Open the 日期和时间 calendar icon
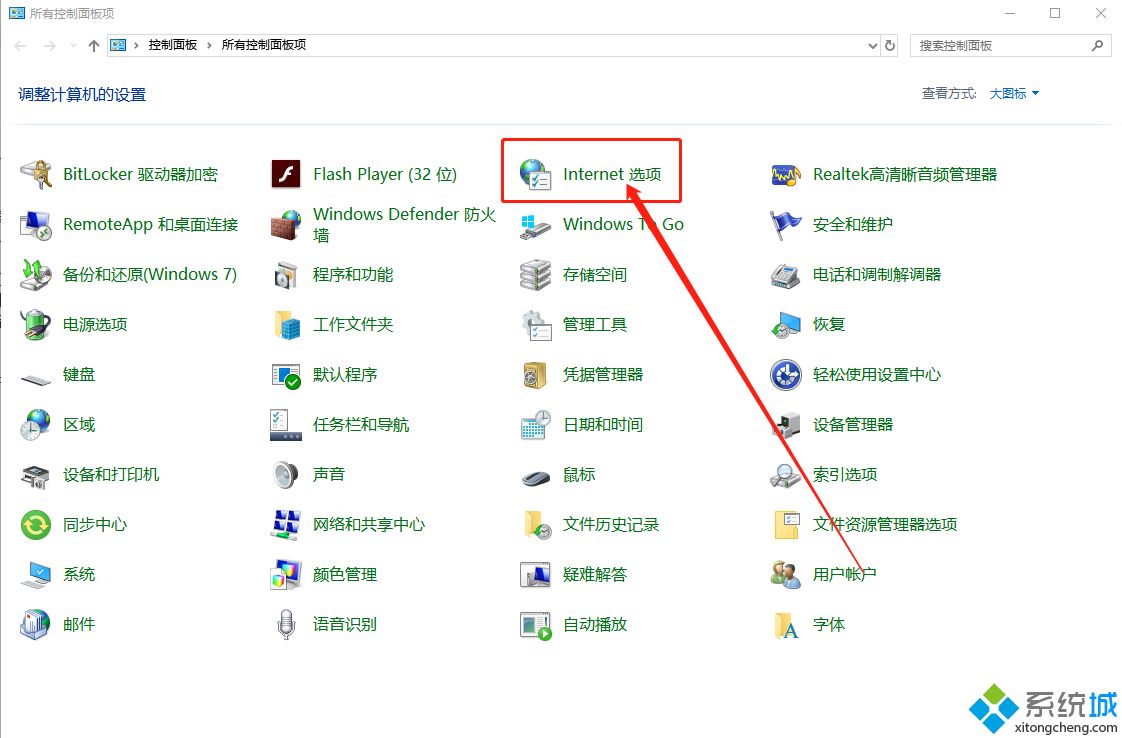The height and width of the screenshot is (738, 1122). (x=535, y=424)
